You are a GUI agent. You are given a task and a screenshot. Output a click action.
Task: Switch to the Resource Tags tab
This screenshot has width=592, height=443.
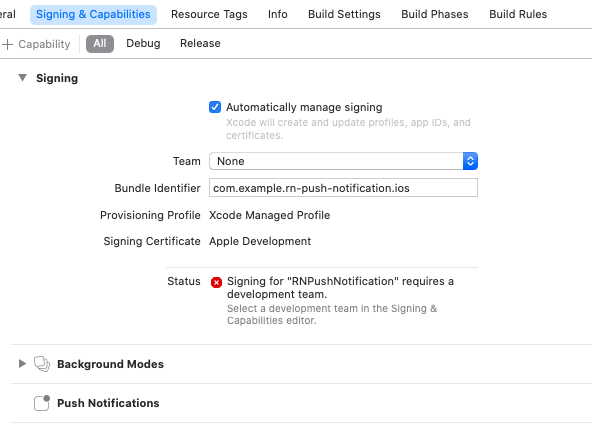[209, 14]
